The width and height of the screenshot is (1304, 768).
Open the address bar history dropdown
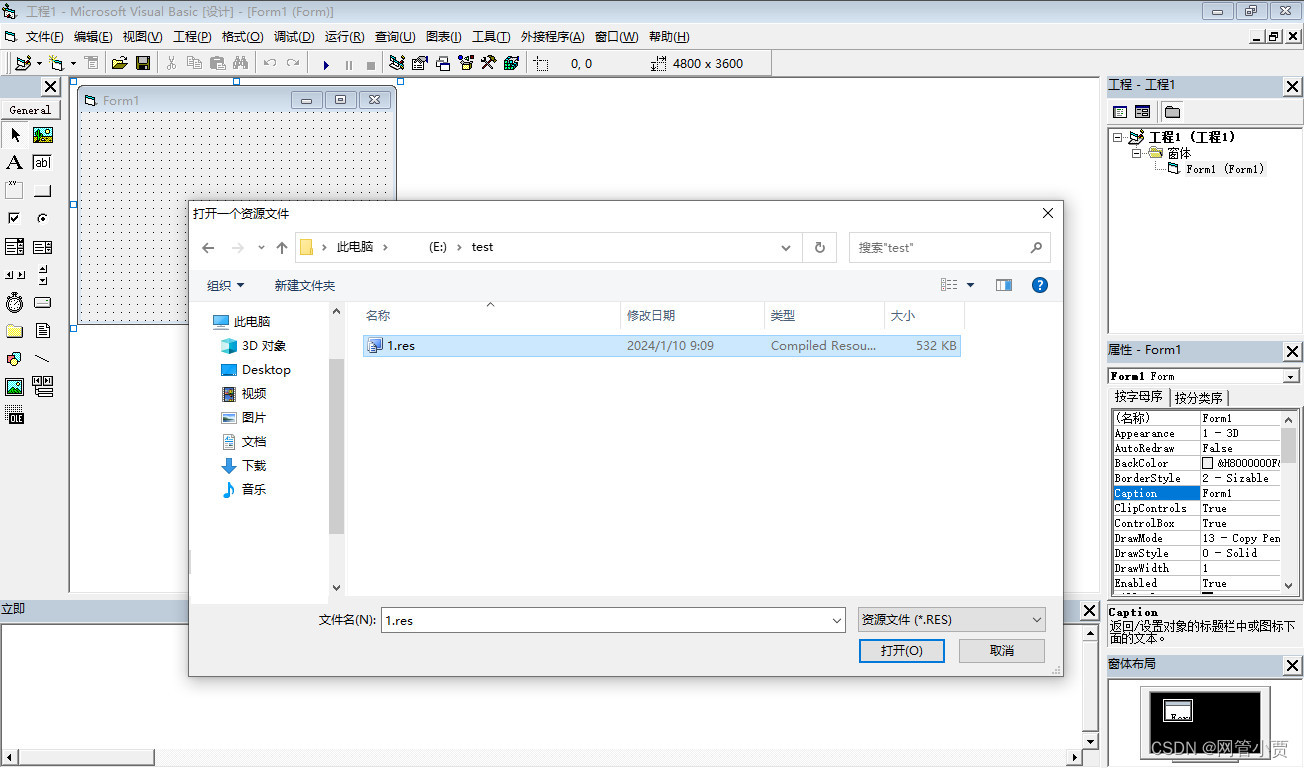(786, 248)
